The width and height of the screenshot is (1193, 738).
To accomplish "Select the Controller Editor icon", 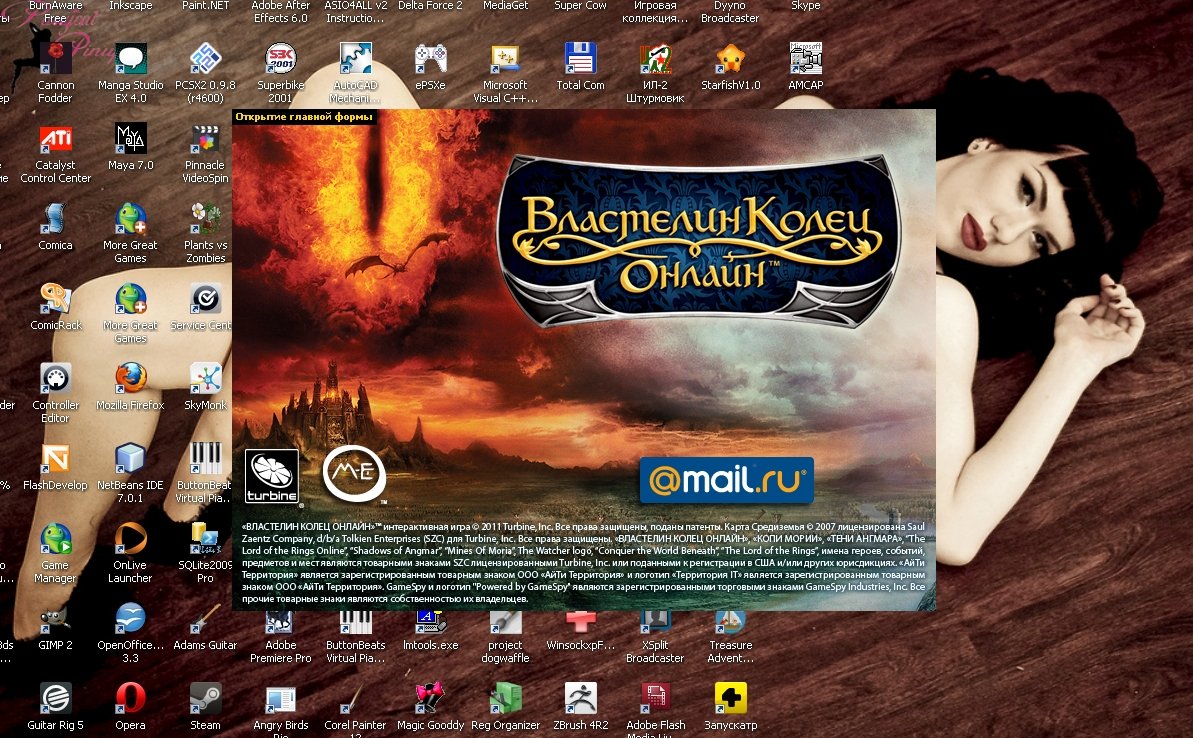I will pos(56,378).
